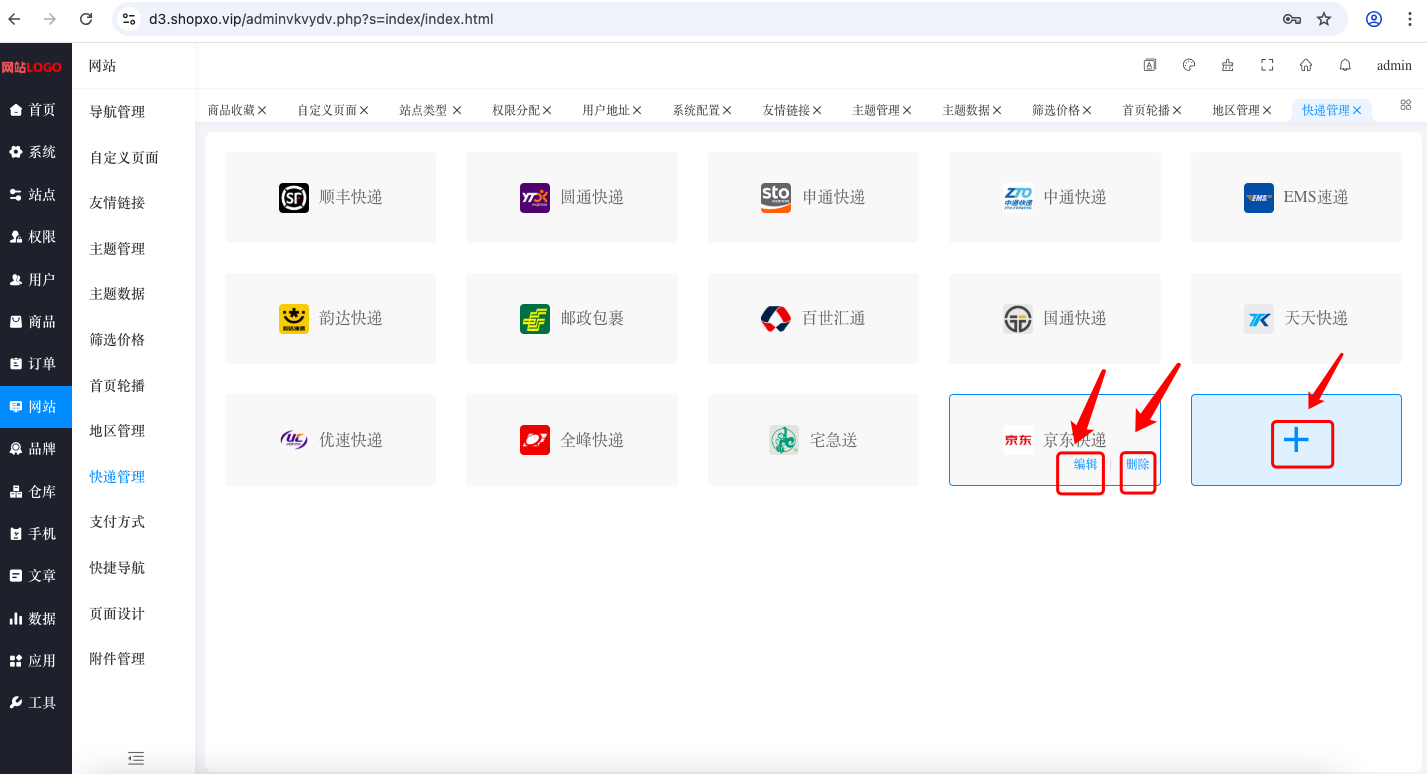Viewport: 1427px width, 774px height.
Task: Delete the 京东快递 entry
Action: tap(1138, 465)
